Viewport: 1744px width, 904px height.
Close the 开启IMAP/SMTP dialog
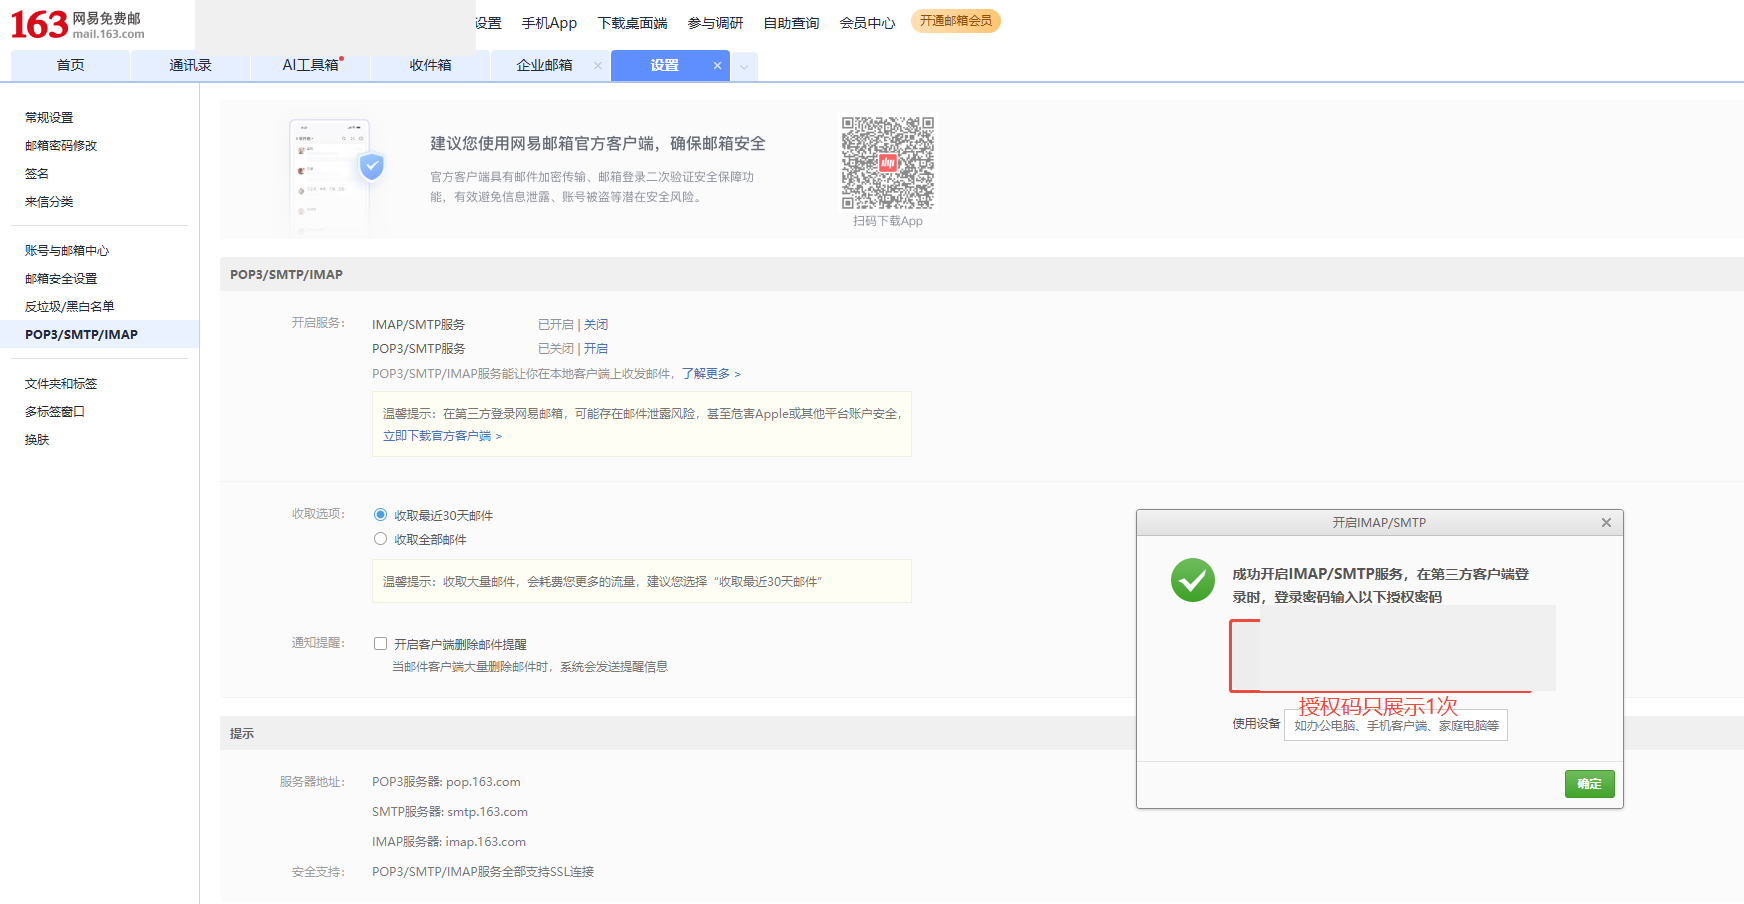point(1606,523)
